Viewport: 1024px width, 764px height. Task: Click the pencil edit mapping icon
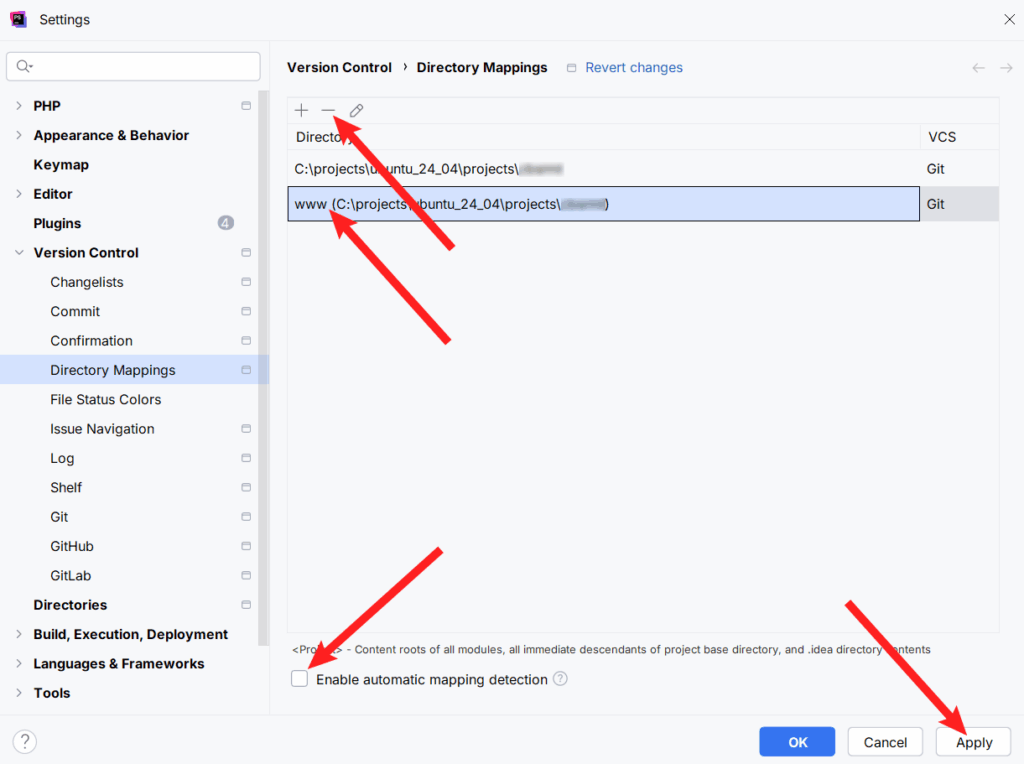tap(356, 110)
